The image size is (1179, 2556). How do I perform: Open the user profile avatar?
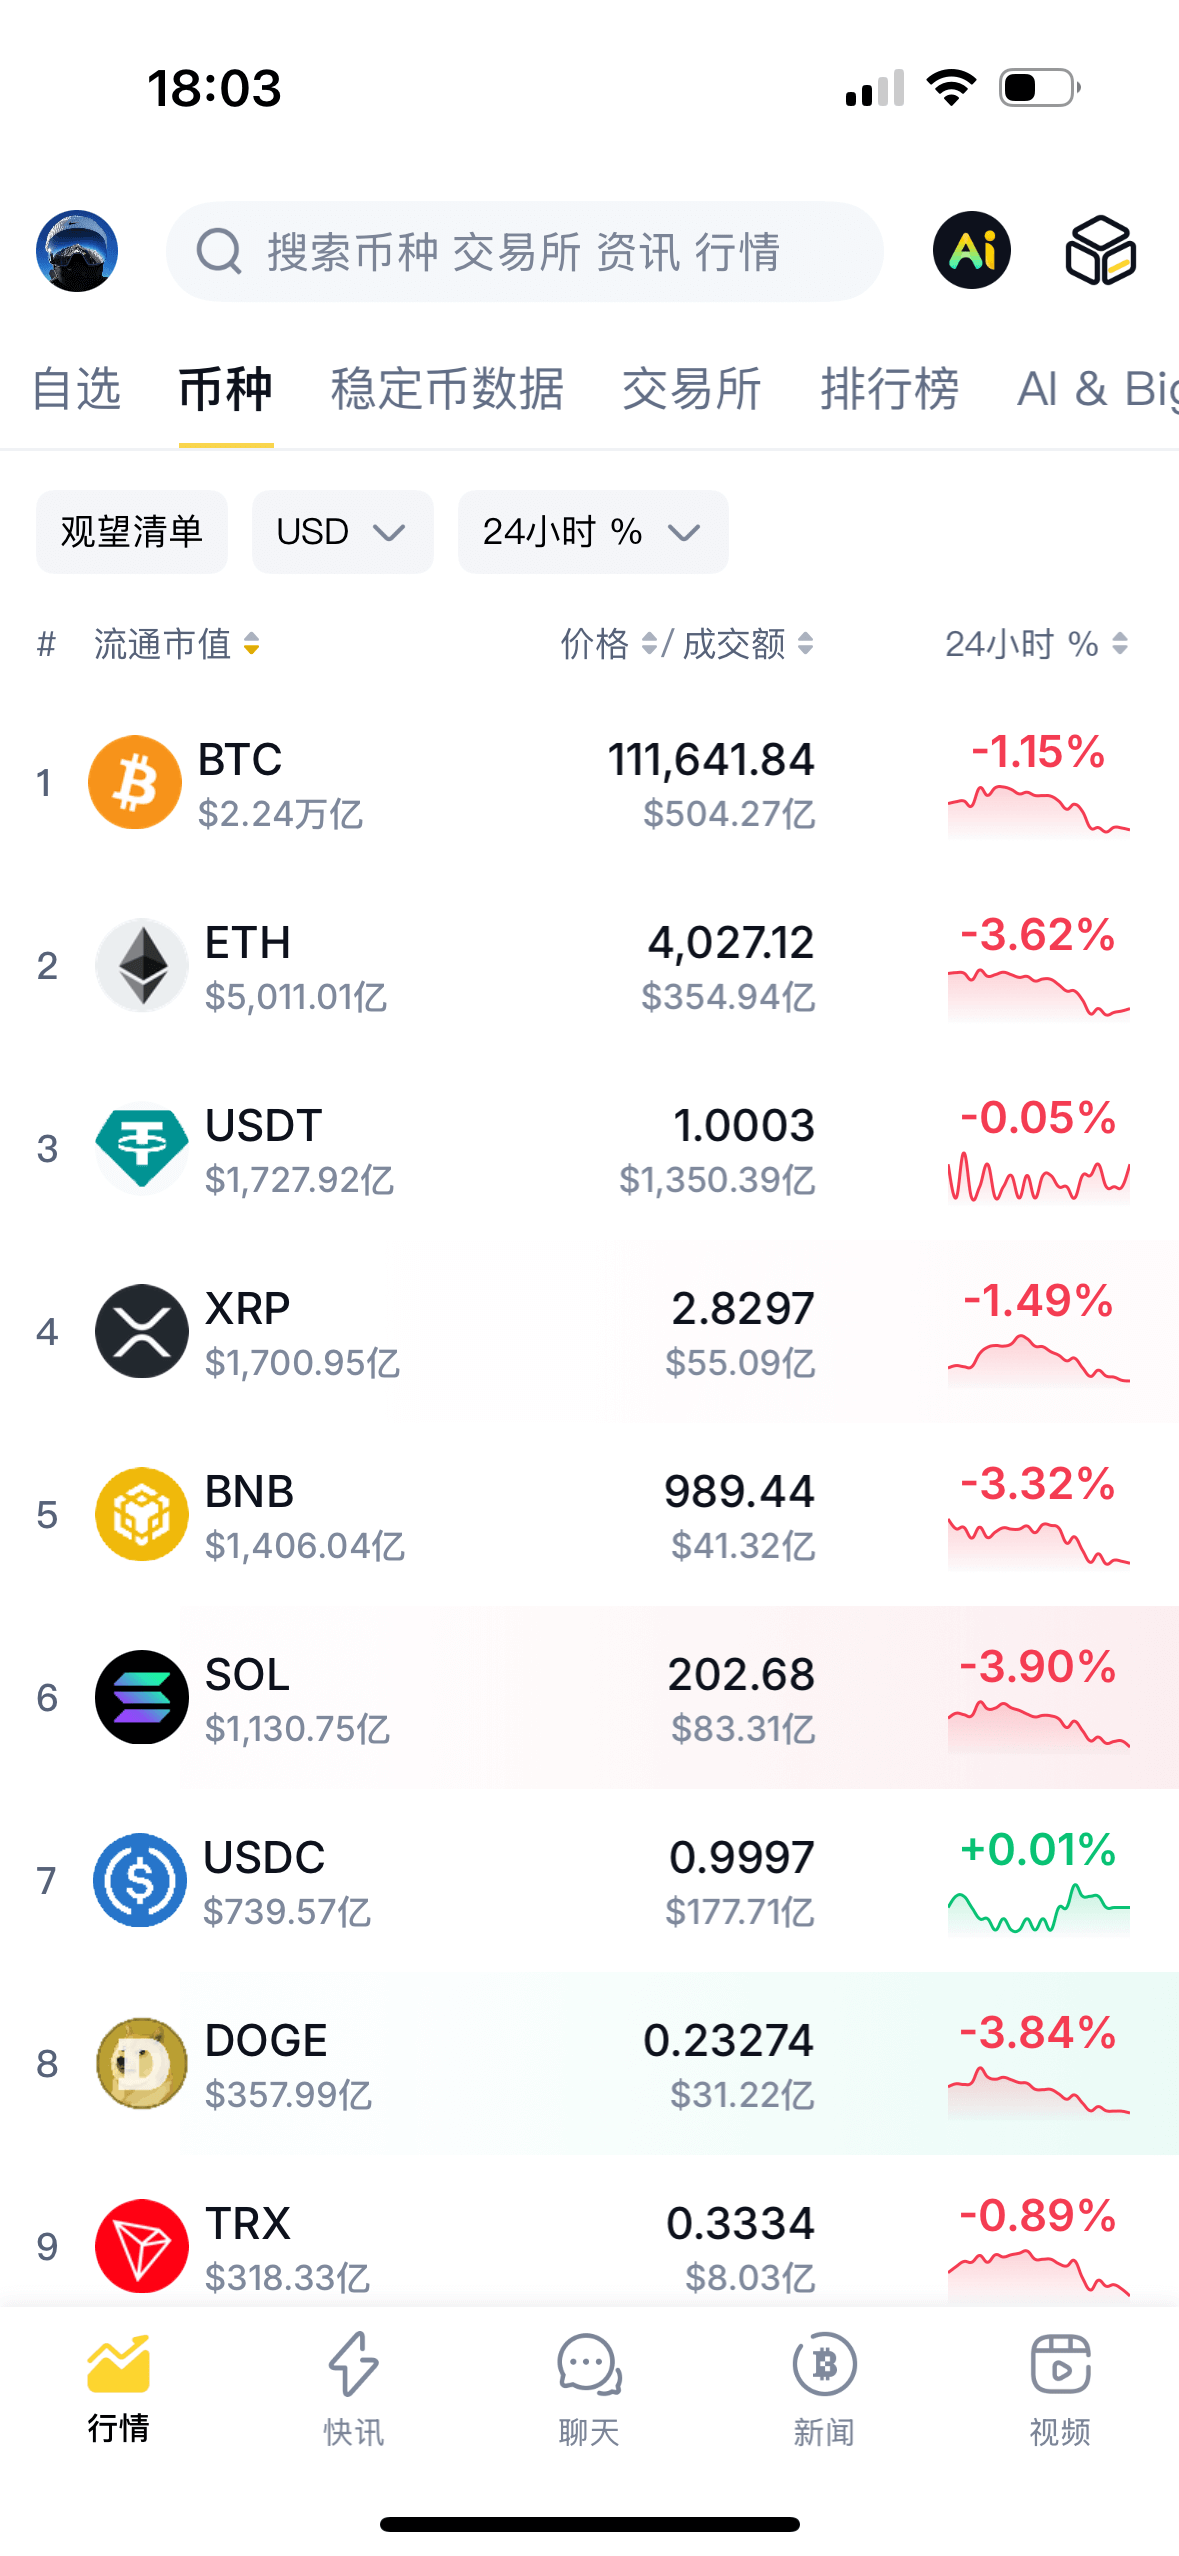click(77, 251)
